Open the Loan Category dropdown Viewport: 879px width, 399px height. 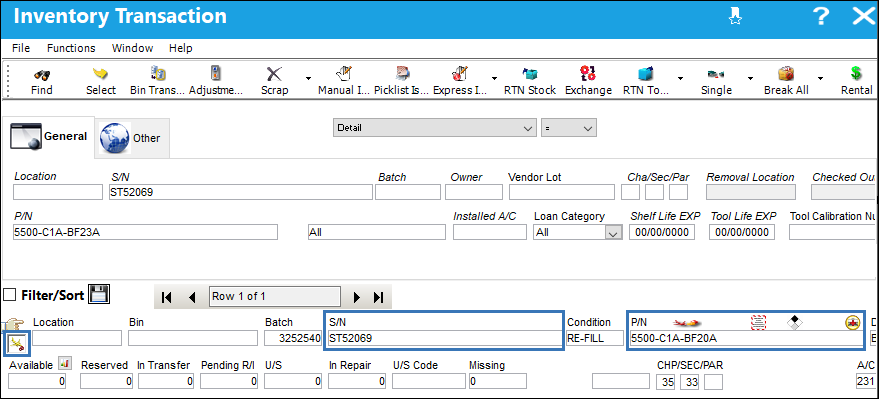point(578,232)
